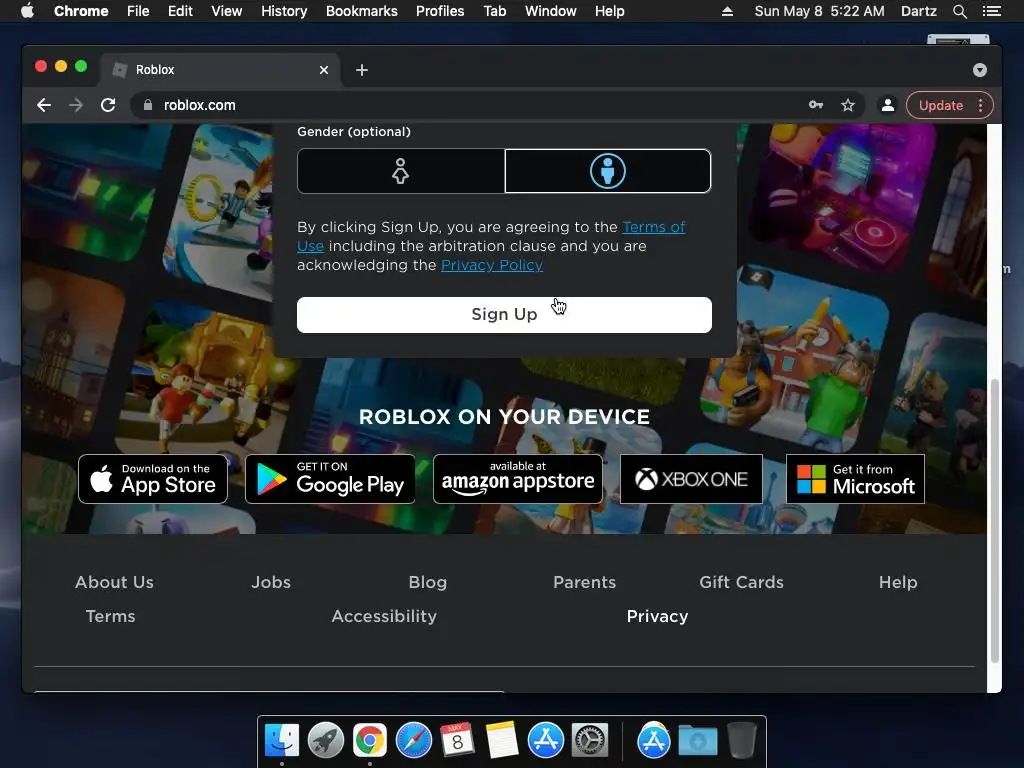
Task: Open the Parents footer link
Action: click(x=584, y=582)
